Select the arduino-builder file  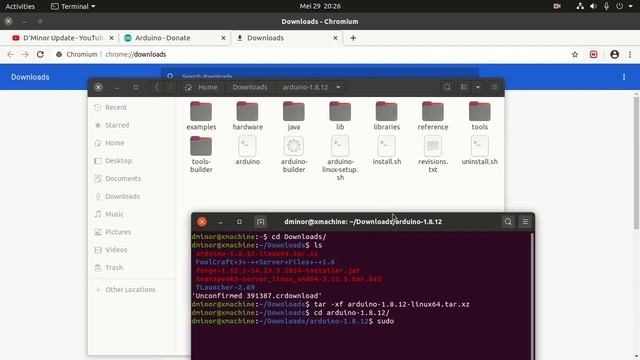293,154
